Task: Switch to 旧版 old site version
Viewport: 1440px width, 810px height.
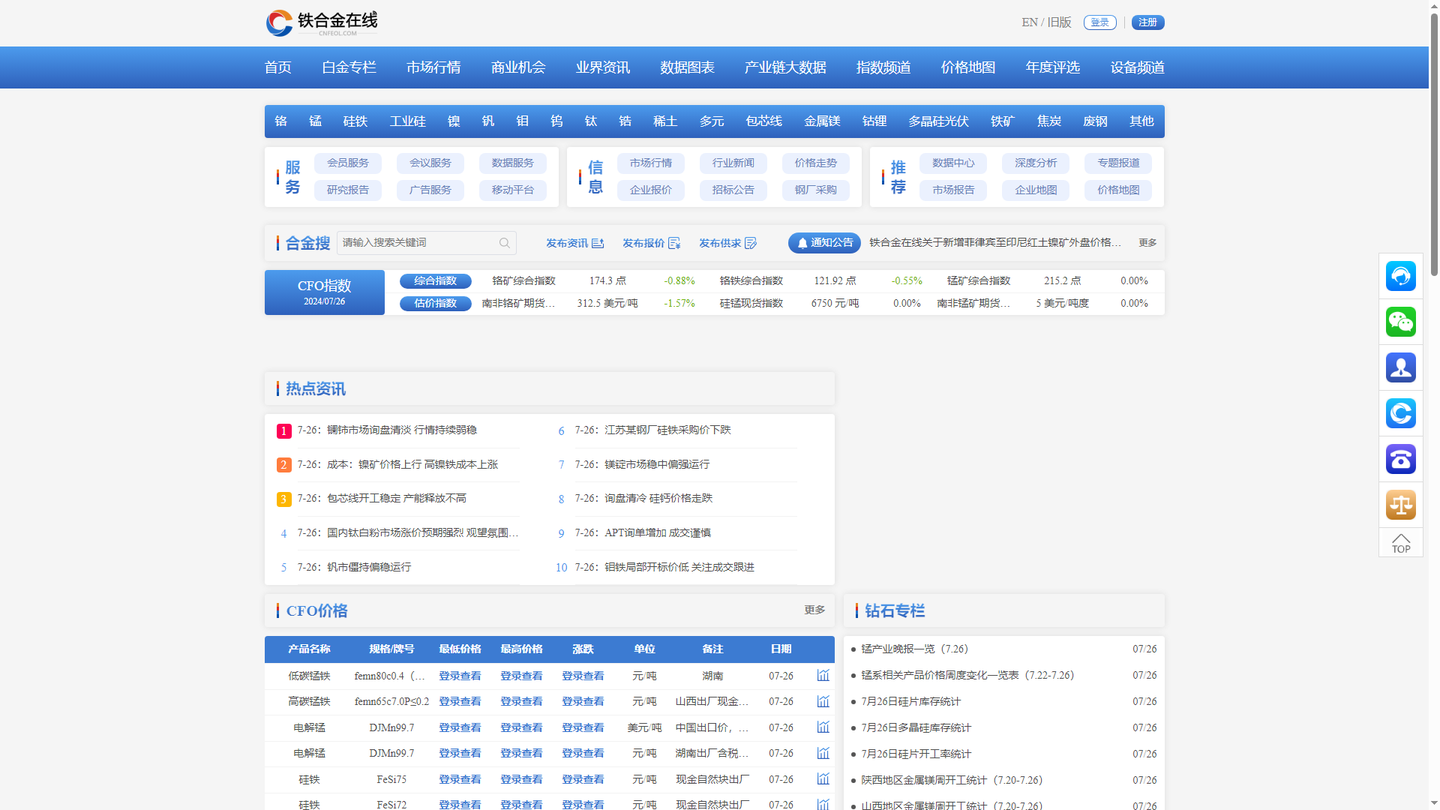Action: [1059, 22]
